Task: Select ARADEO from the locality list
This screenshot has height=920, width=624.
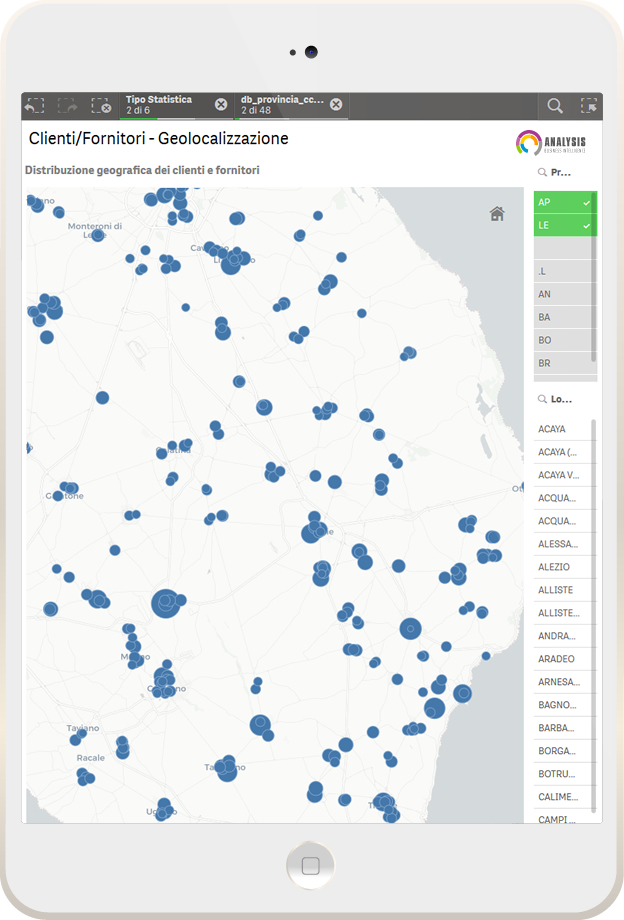Action: [562, 659]
